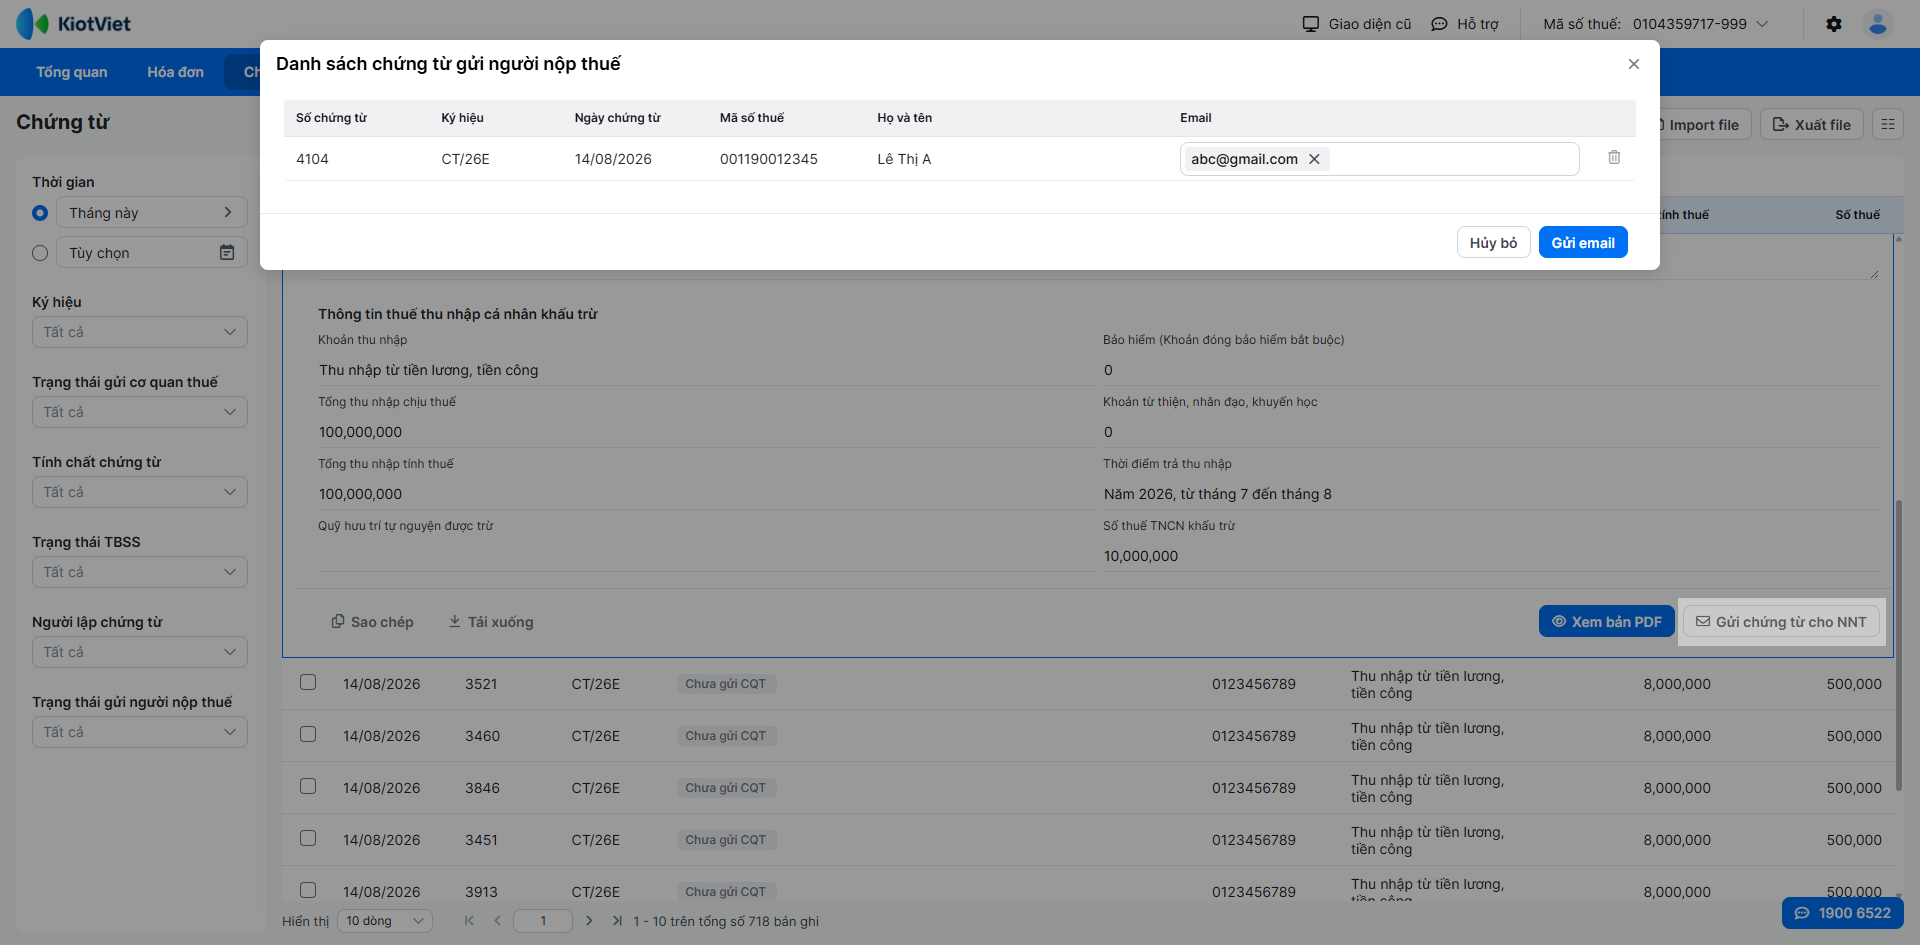Tick checkbox for chứng từ 3913

click(308, 890)
